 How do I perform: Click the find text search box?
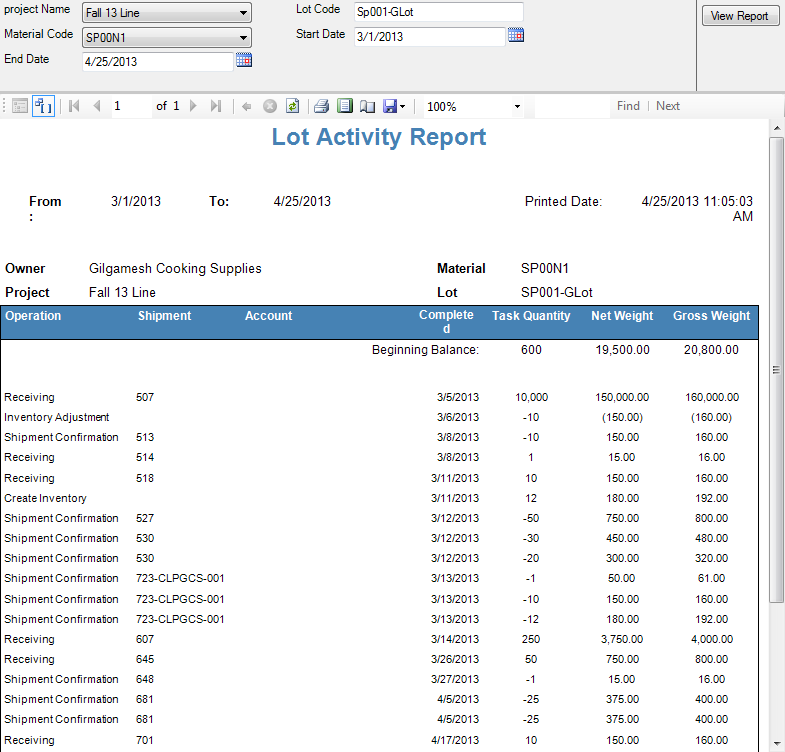tap(572, 106)
